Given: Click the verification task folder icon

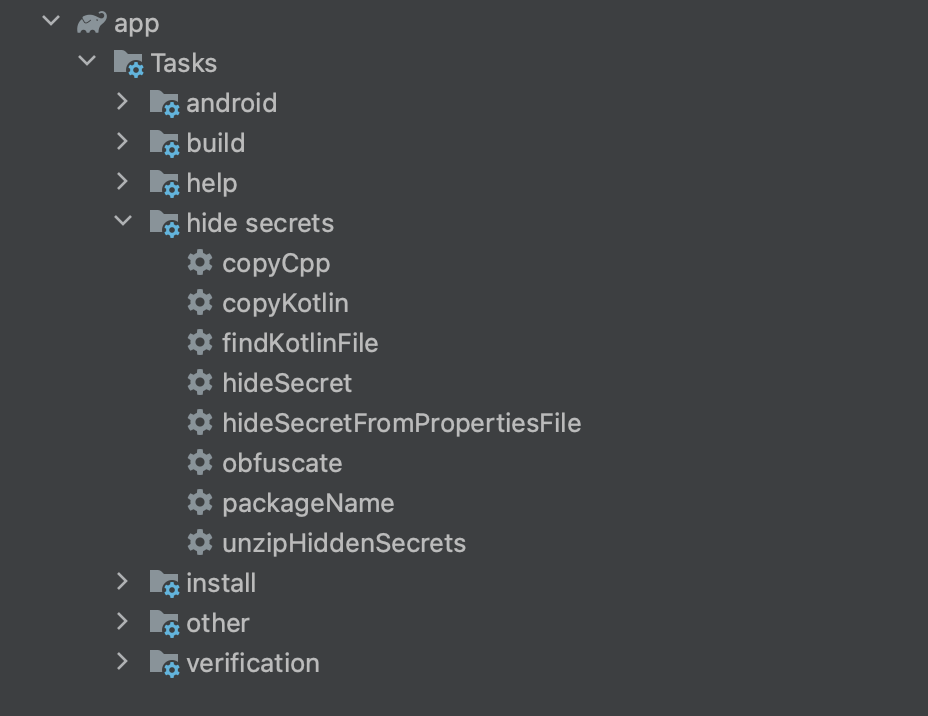Looking at the screenshot, I should click(164, 663).
